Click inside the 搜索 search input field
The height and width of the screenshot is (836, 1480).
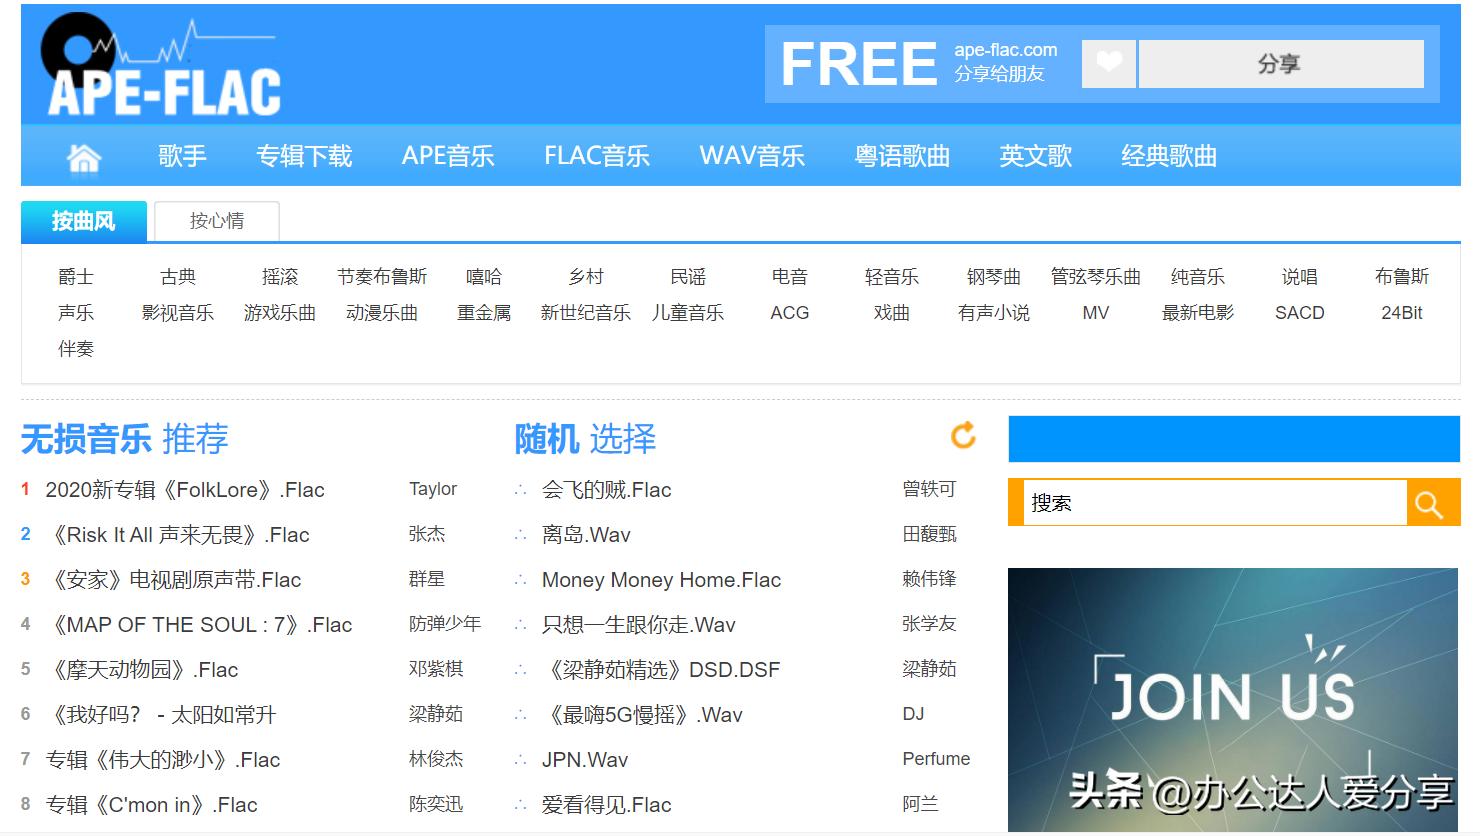click(1210, 503)
